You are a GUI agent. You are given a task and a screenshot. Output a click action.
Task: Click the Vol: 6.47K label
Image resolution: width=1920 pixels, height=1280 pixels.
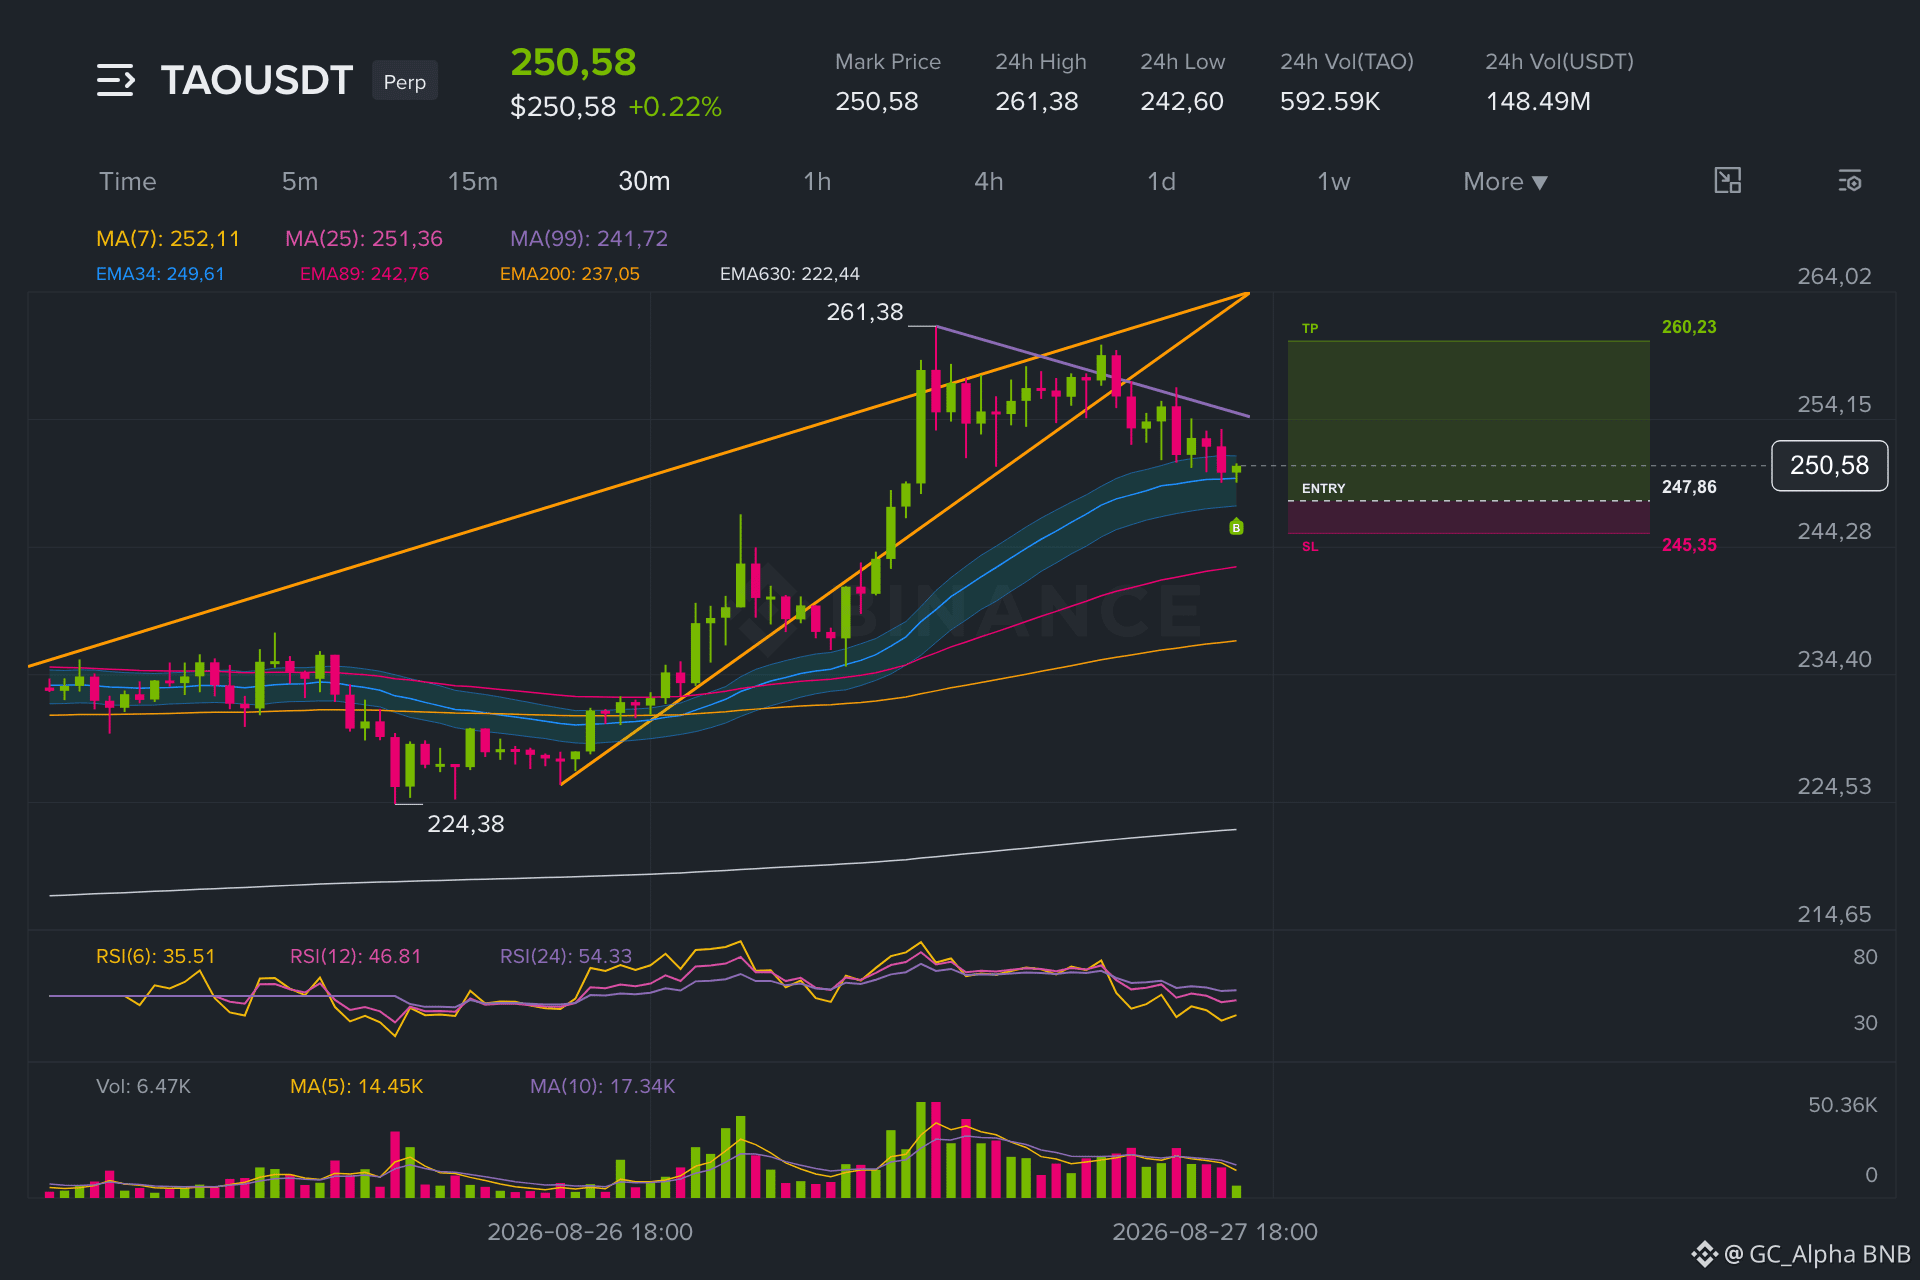143,1087
